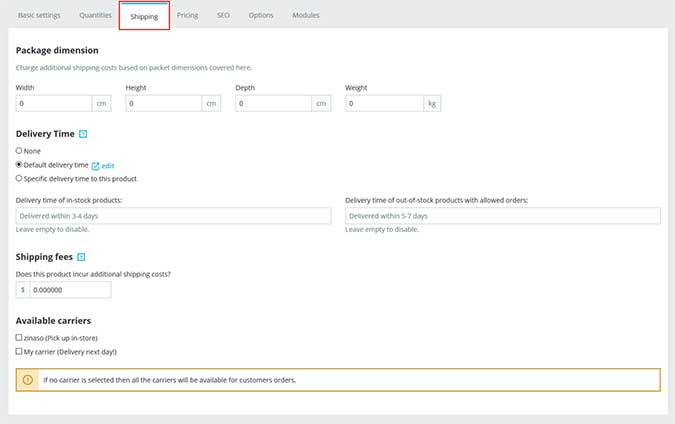Image resolution: width=675 pixels, height=424 pixels.
Task: Click the additional shipping cost amount field
Action: tap(69, 290)
